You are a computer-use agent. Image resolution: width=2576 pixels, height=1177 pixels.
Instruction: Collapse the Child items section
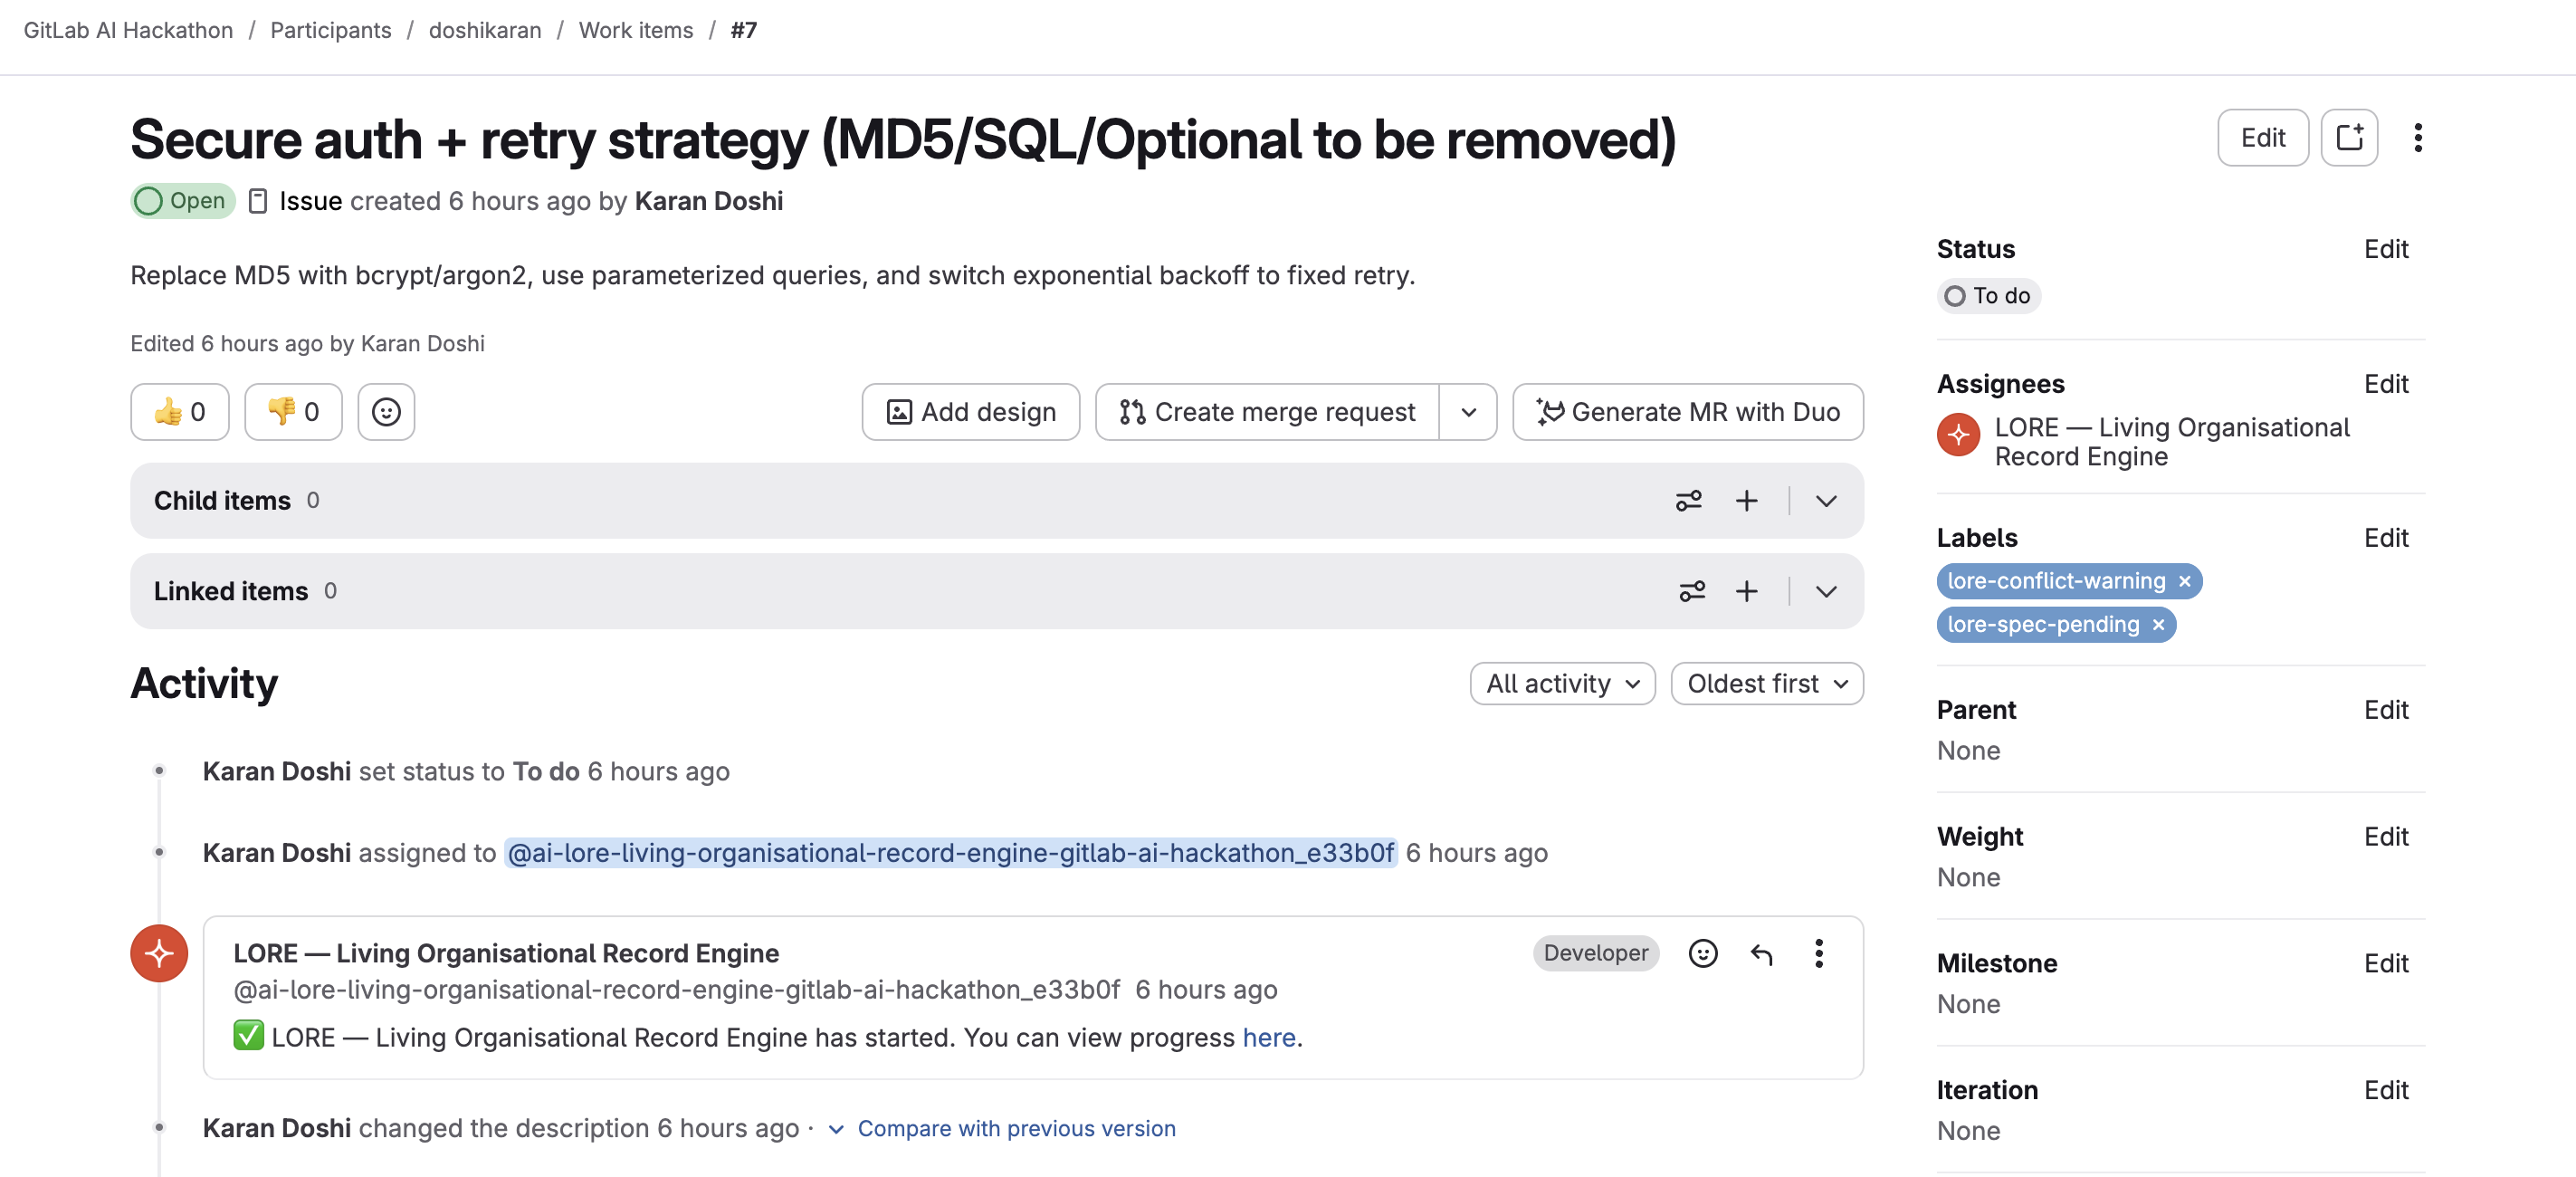coord(1825,501)
